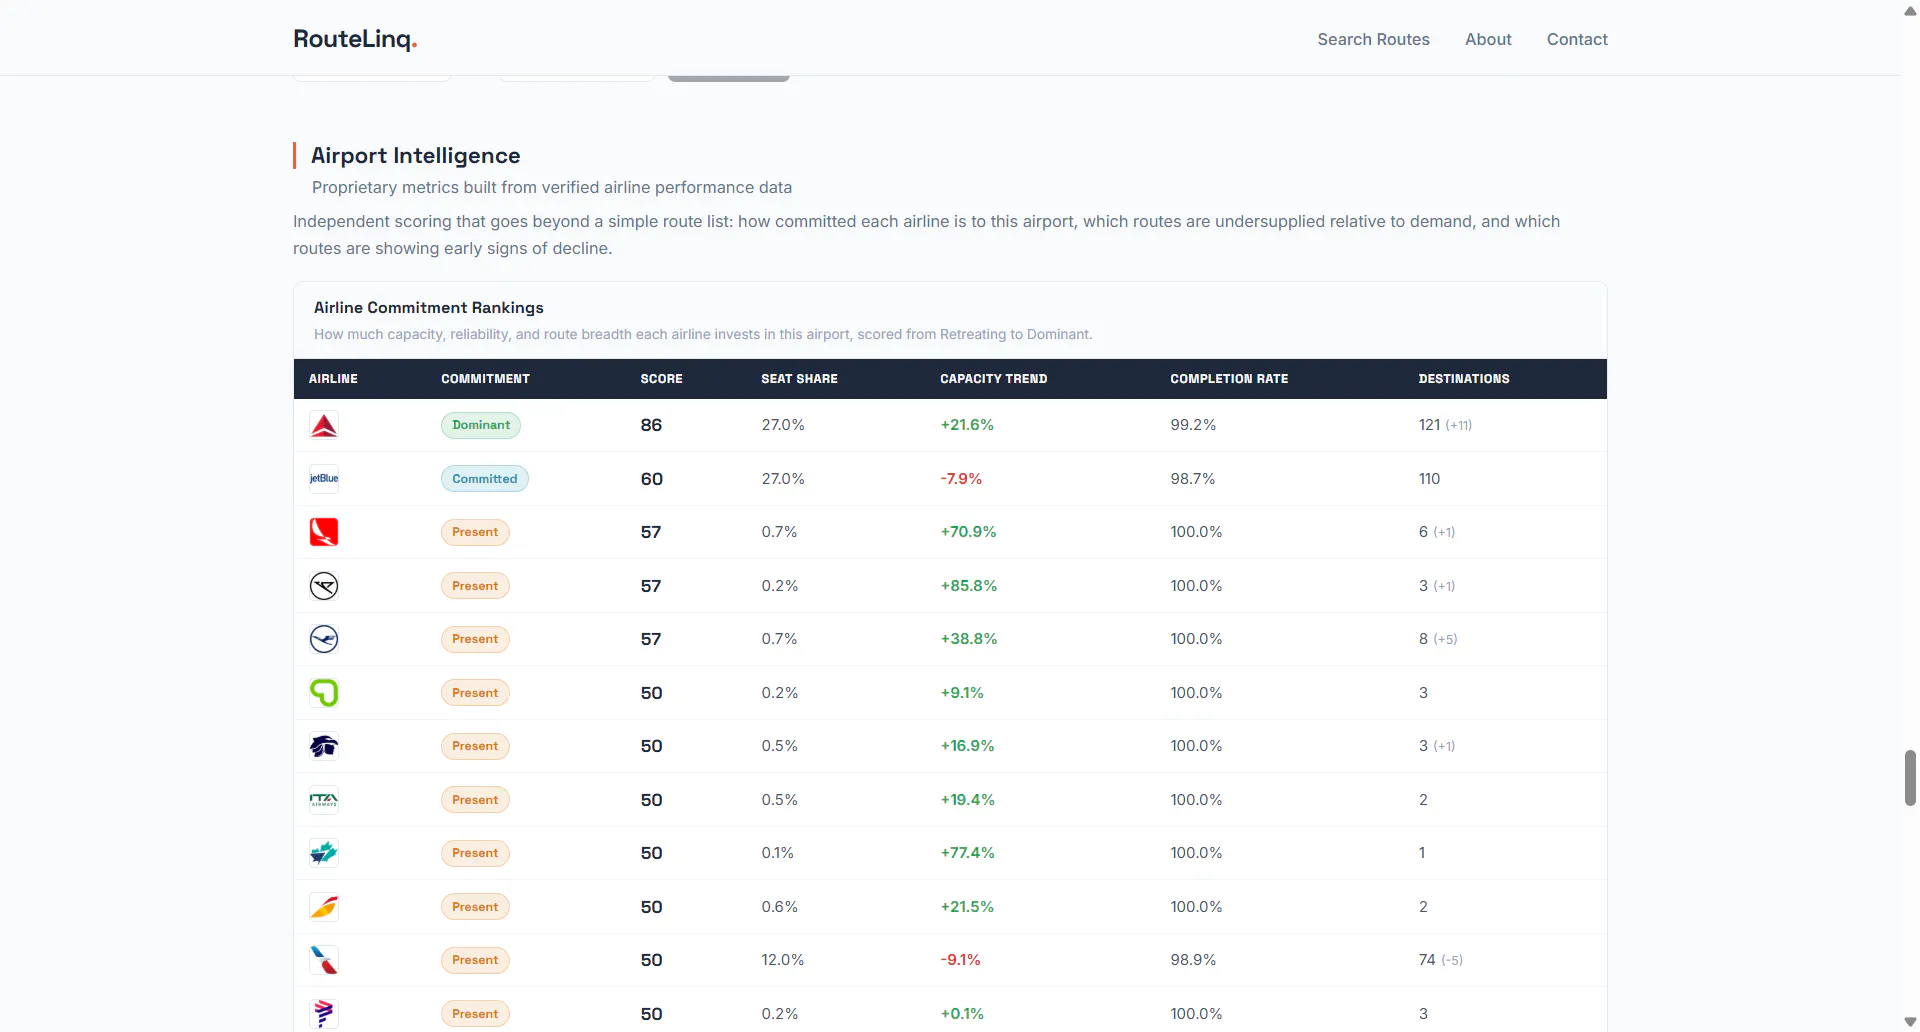1920x1032 pixels.
Task: Click the orange-yellow Iberia-style logo with +21.5% trend
Action: [324, 907]
